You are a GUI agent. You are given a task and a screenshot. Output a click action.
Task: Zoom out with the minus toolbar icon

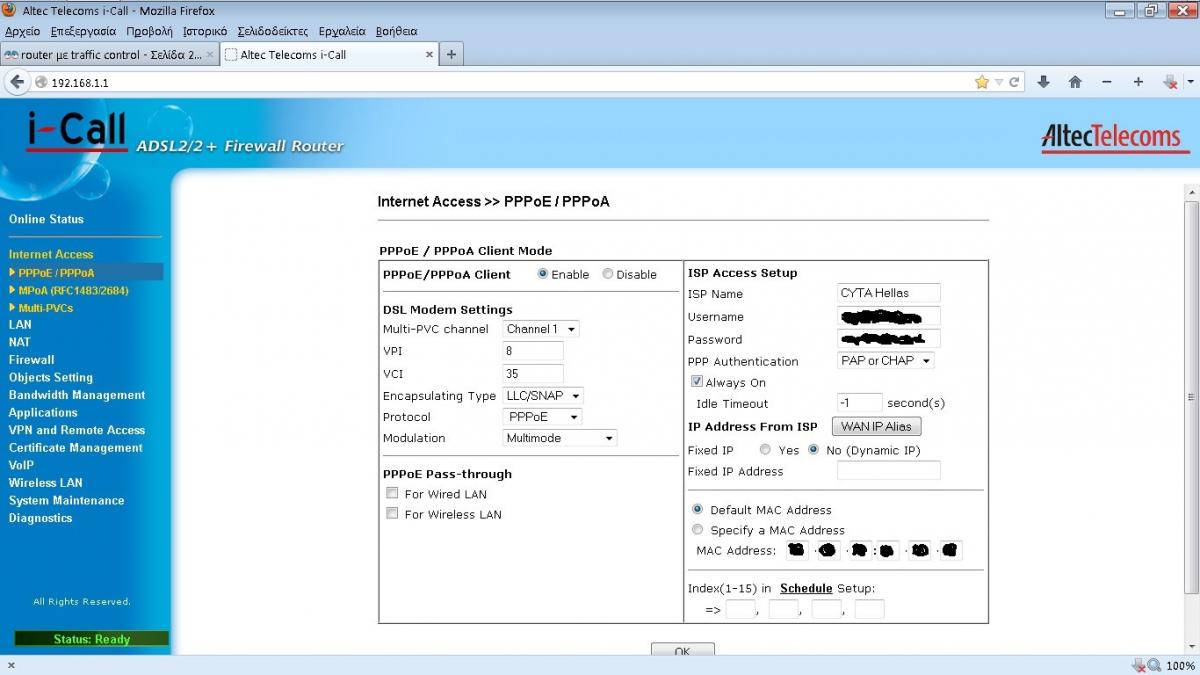pos(1107,82)
